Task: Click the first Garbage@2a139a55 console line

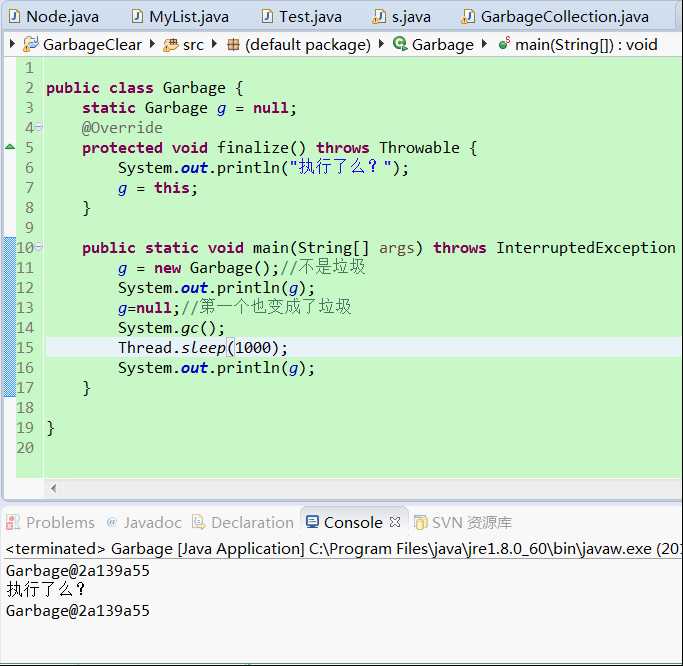Action: coord(78,570)
